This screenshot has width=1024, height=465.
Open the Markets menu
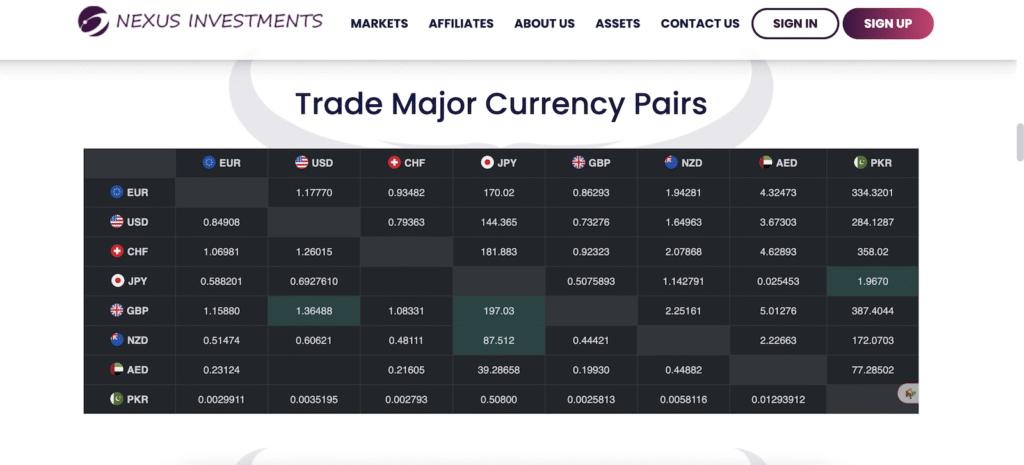[379, 23]
